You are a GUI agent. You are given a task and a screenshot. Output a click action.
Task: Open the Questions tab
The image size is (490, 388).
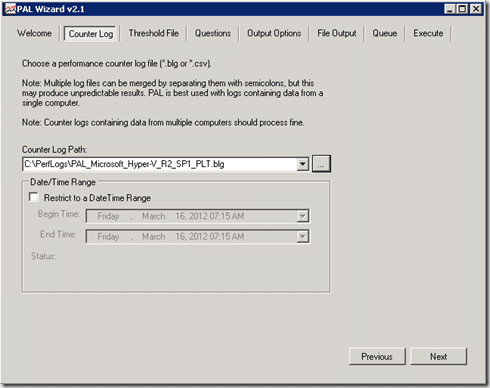(213, 33)
